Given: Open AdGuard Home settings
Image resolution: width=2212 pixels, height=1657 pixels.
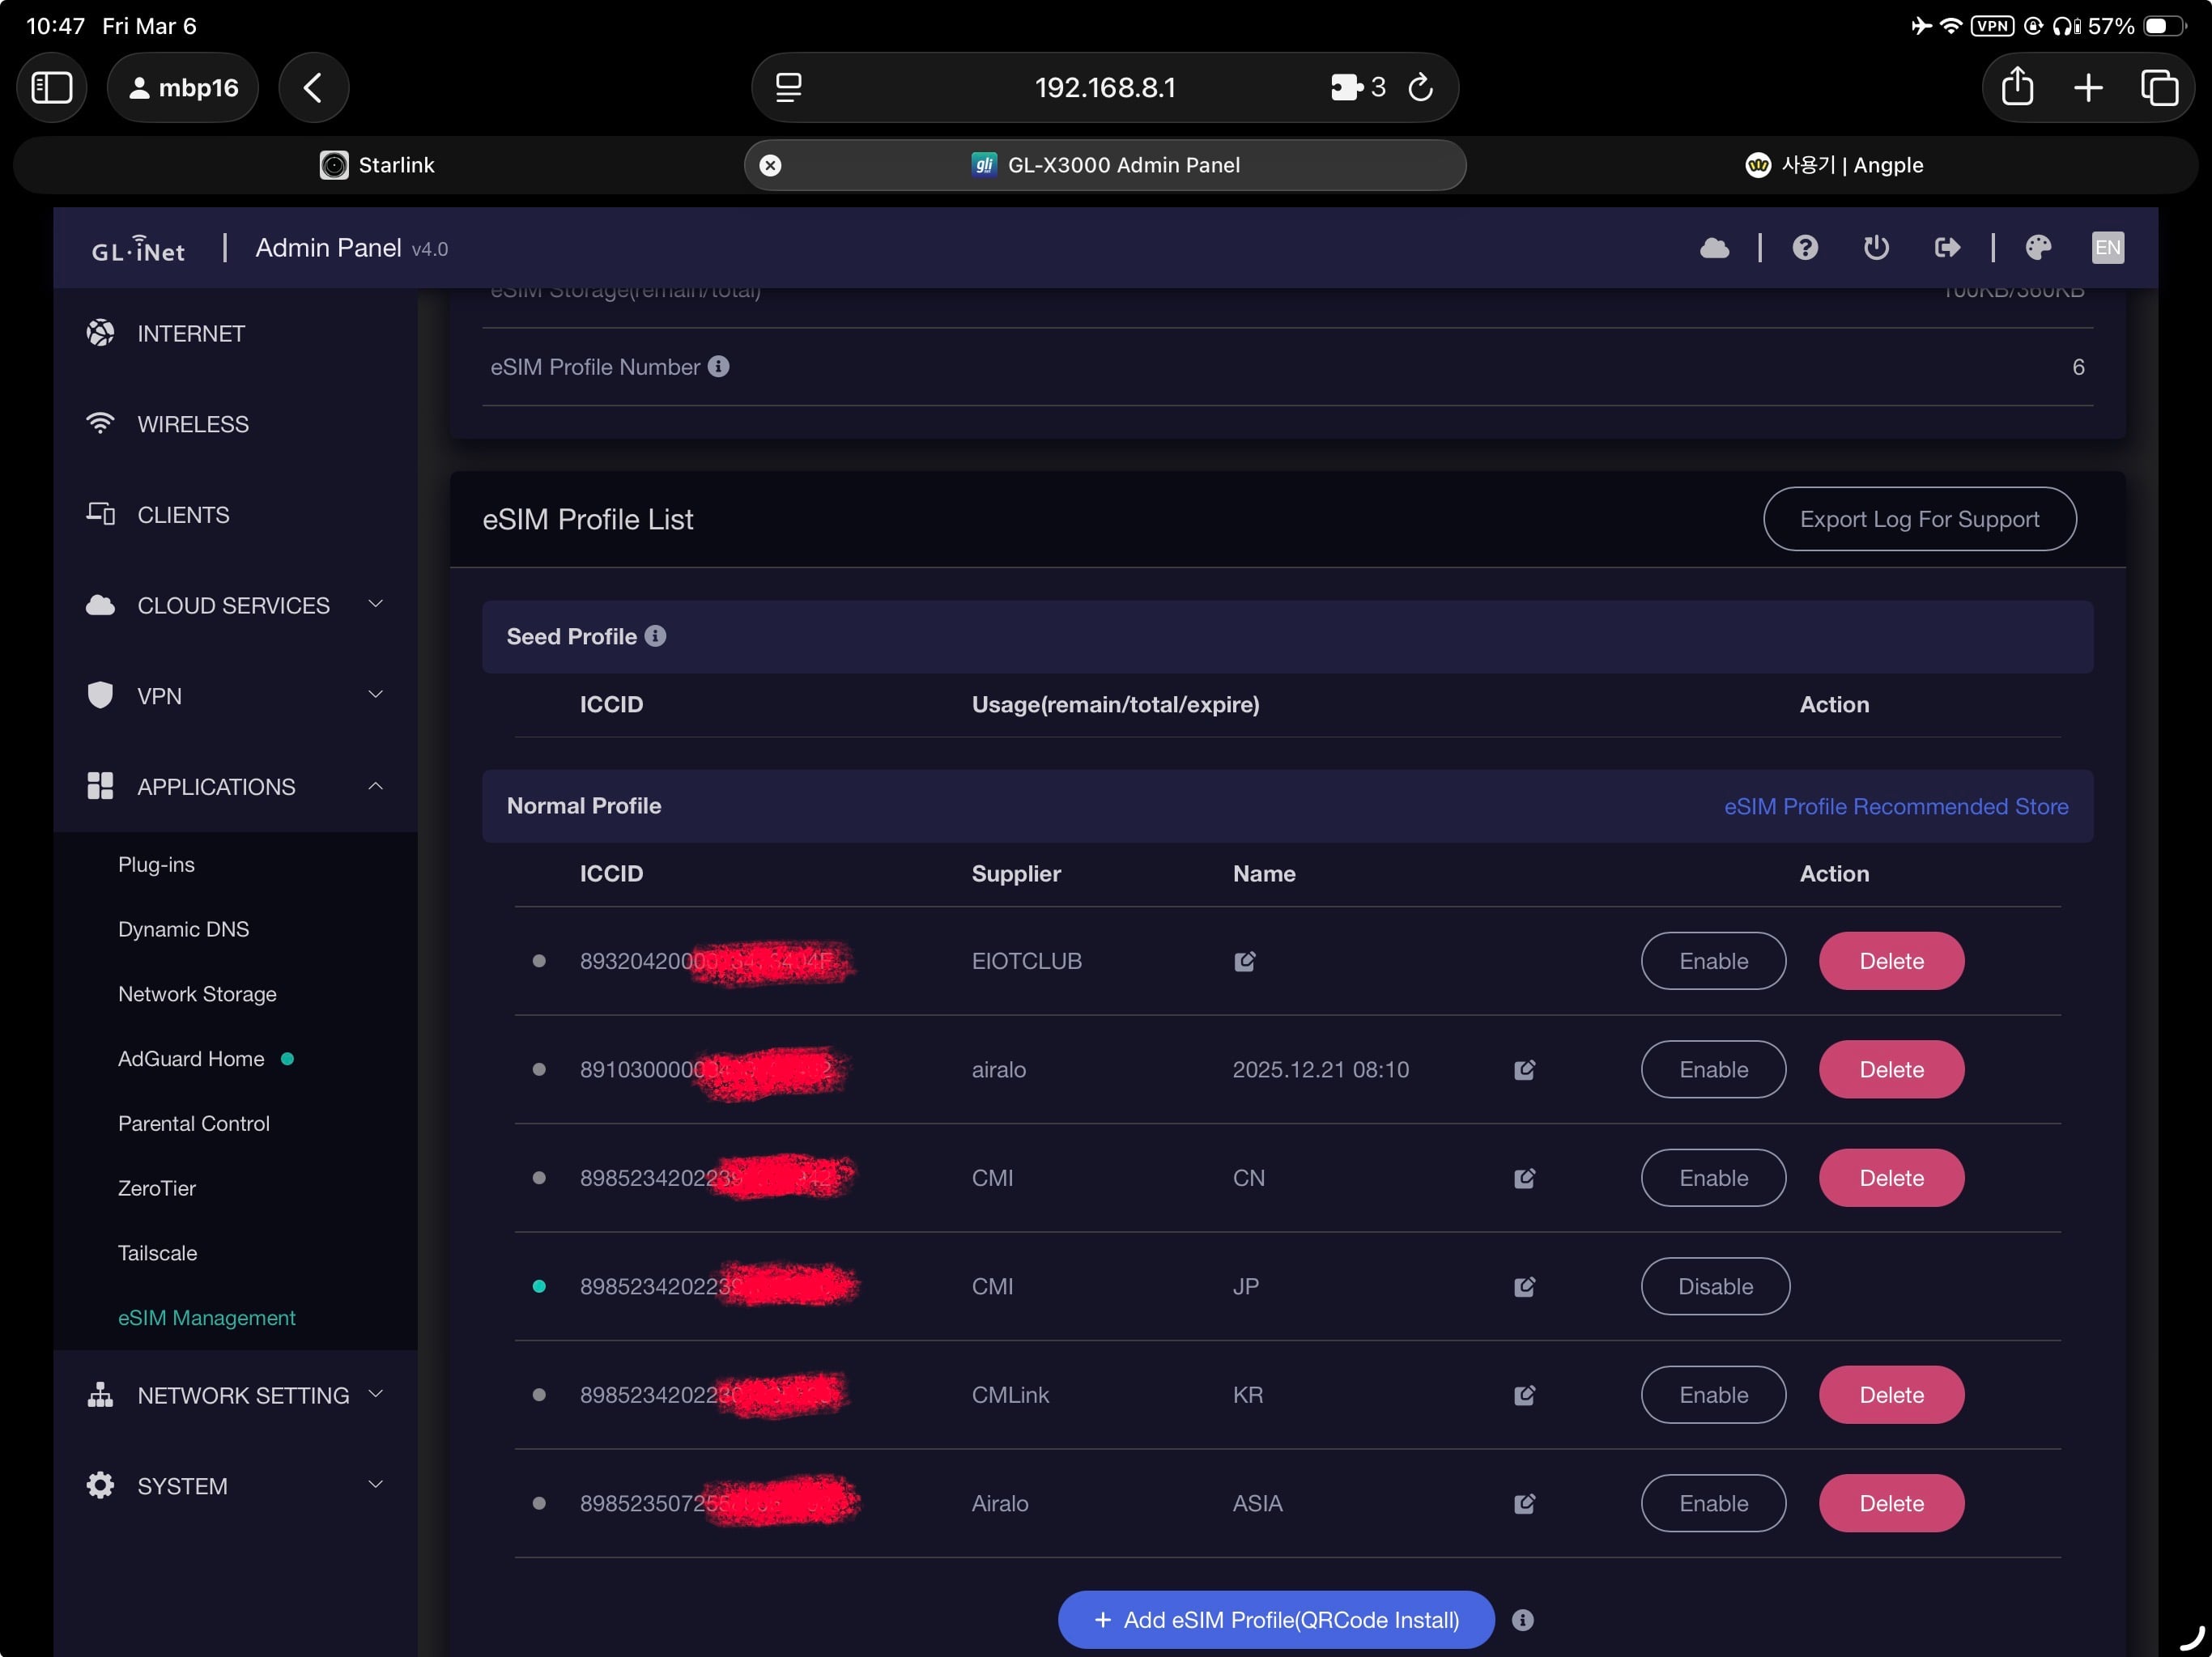Looking at the screenshot, I should pyautogui.click(x=191, y=1059).
